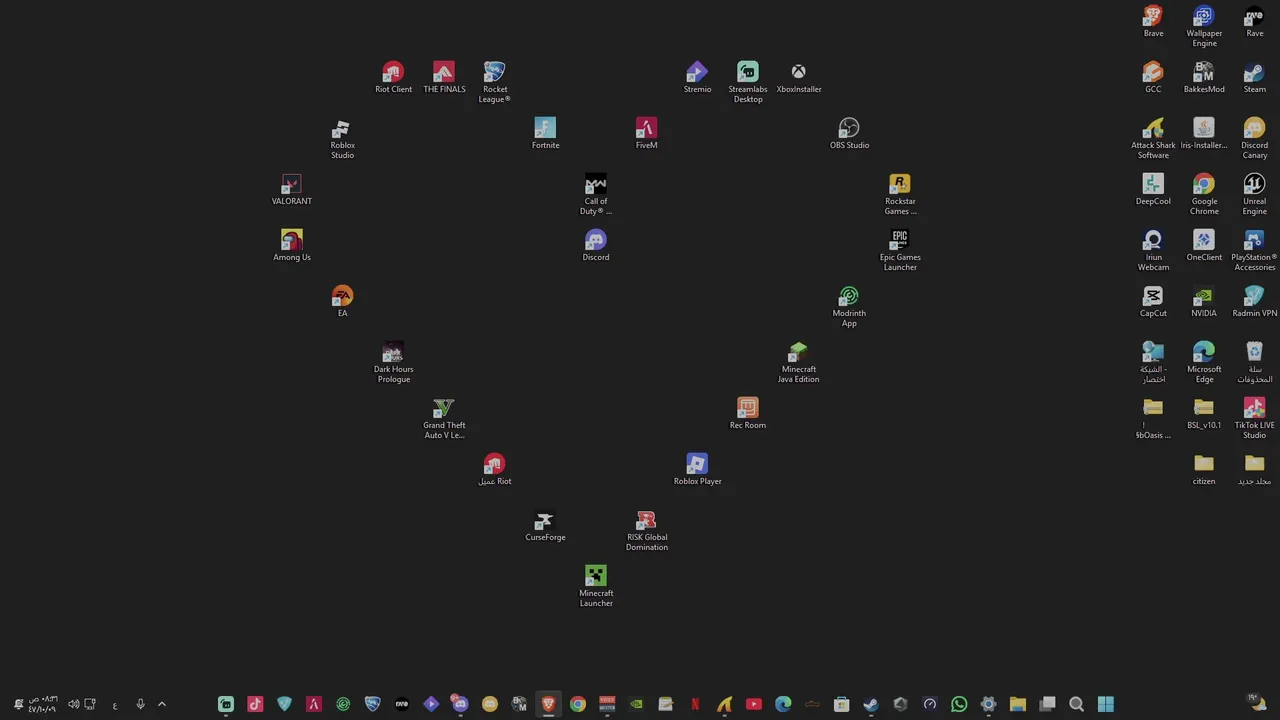Select the BakkesMod desktop icon
The image size is (1280, 720).
tap(1204, 77)
